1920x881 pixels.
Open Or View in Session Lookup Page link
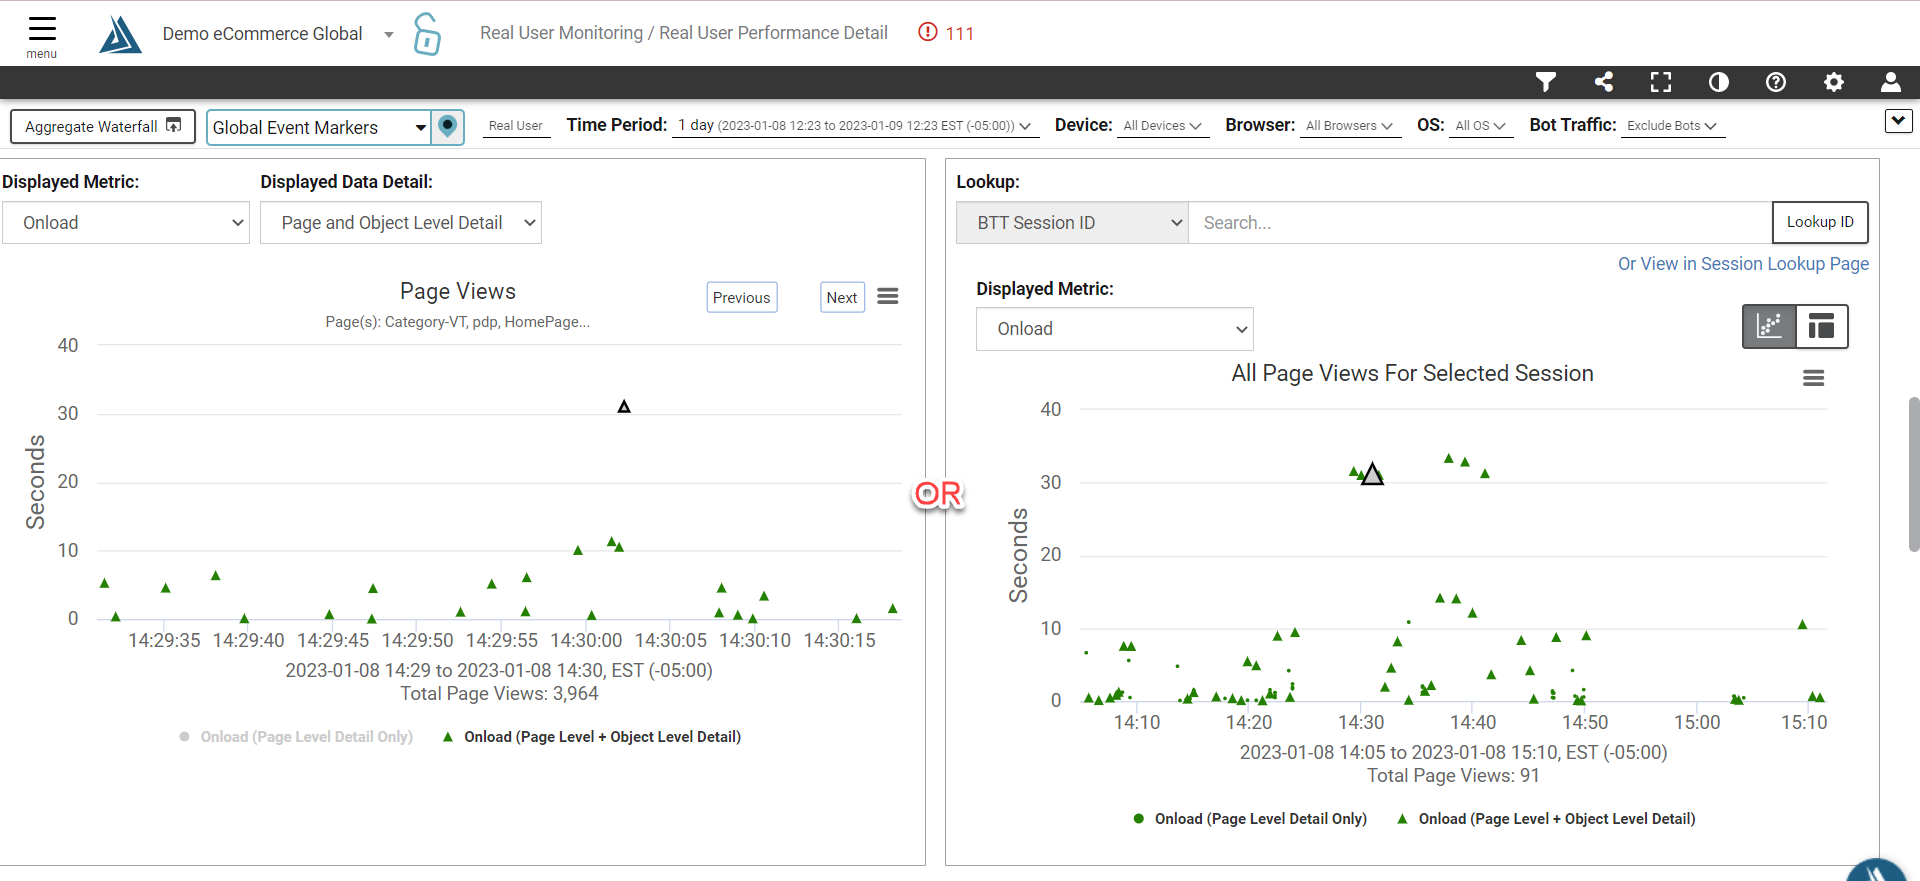click(x=1744, y=264)
